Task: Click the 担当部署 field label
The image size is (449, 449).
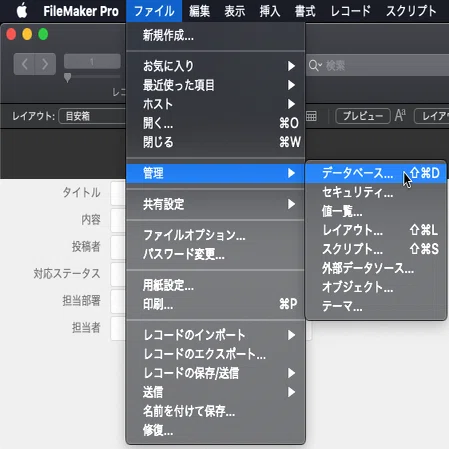Action: click(81, 301)
